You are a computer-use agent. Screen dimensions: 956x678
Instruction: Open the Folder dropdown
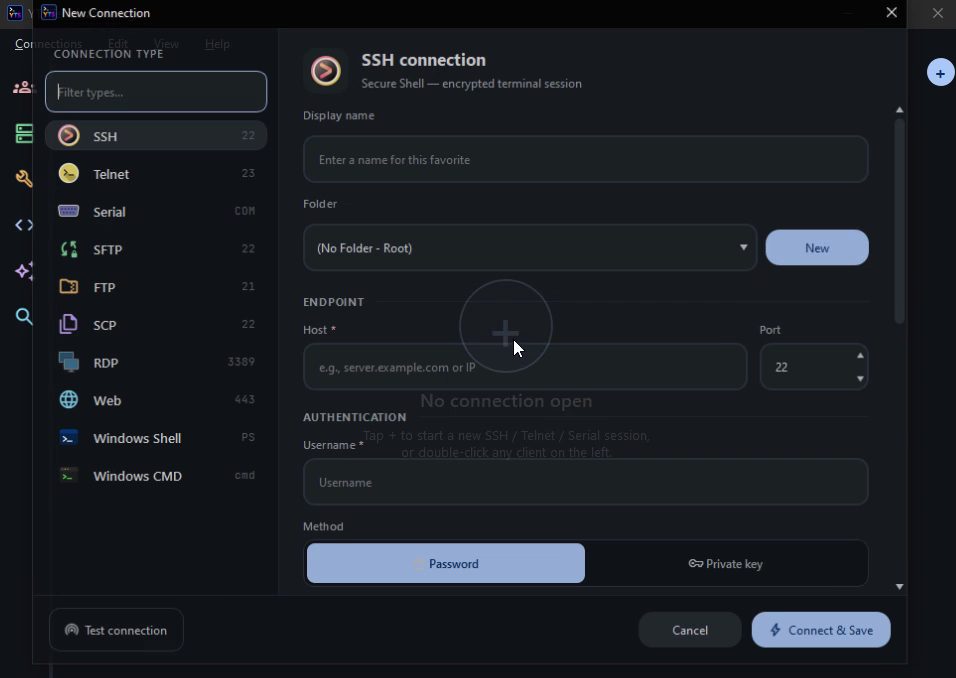(530, 248)
